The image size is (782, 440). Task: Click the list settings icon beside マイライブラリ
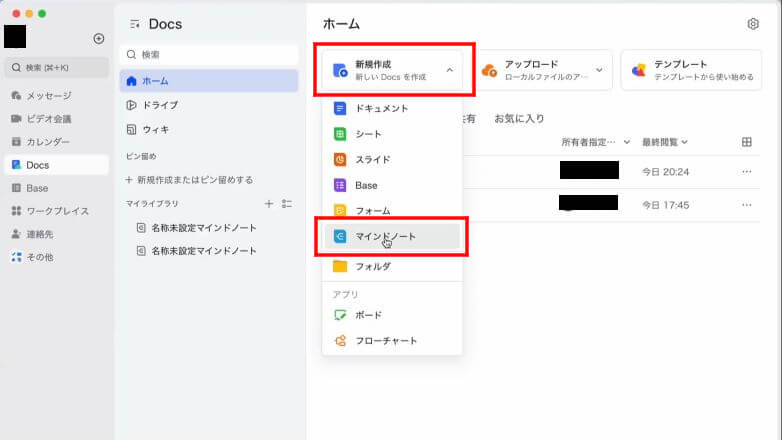[287, 204]
